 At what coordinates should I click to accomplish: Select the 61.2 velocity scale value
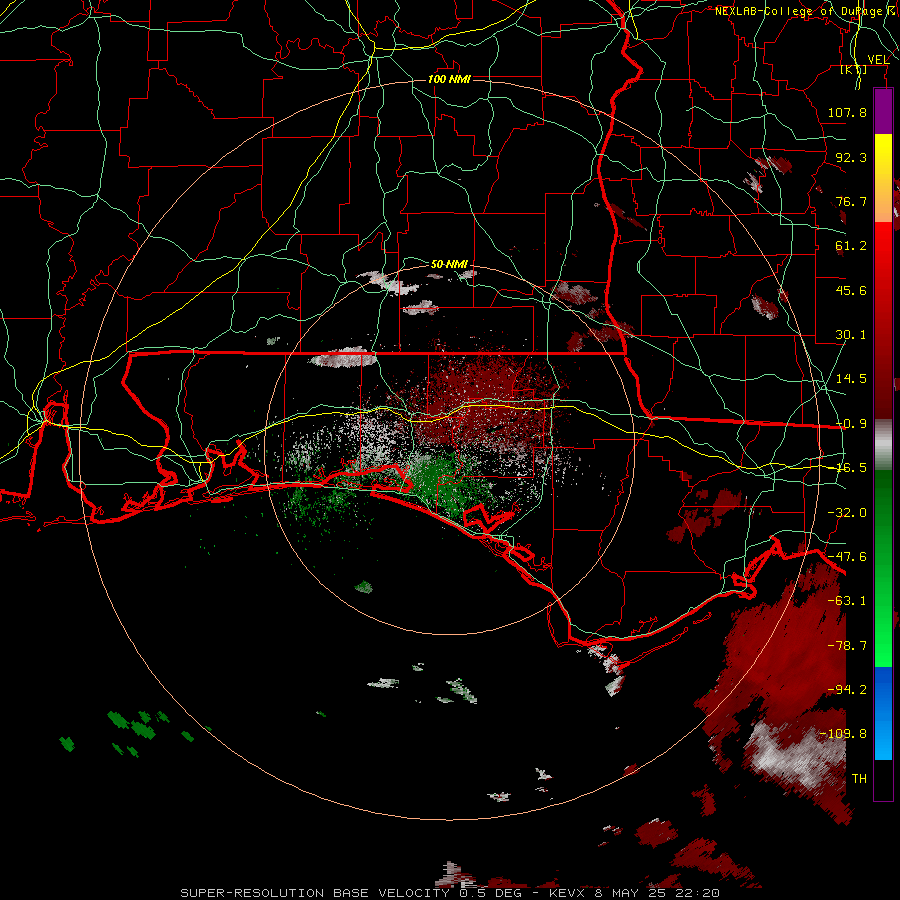click(x=851, y=246)
